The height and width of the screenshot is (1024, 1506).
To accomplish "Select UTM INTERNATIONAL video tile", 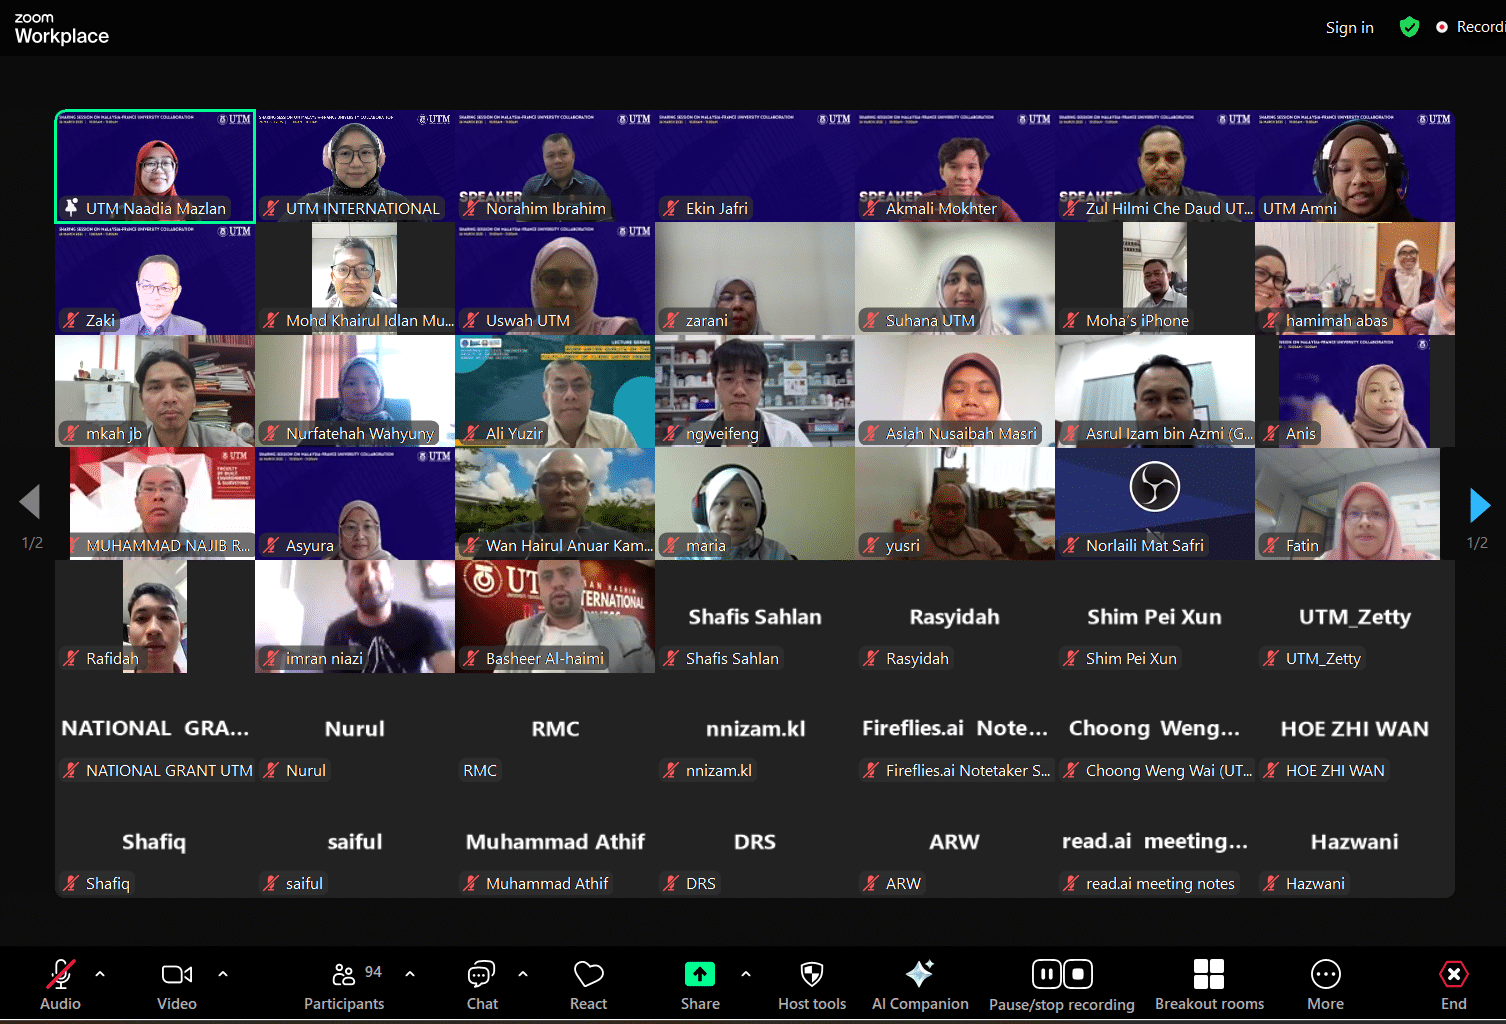I will point(355,166).
